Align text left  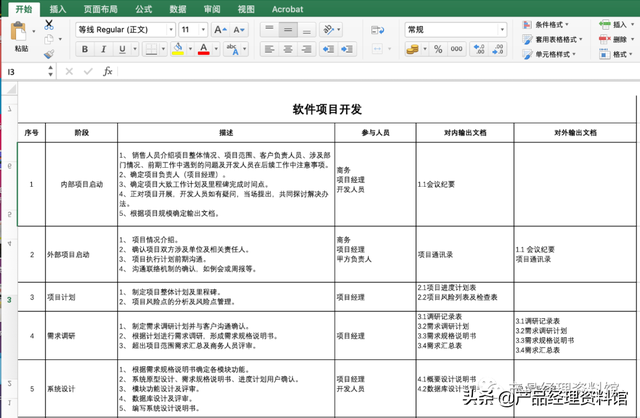tap(269, 49)
